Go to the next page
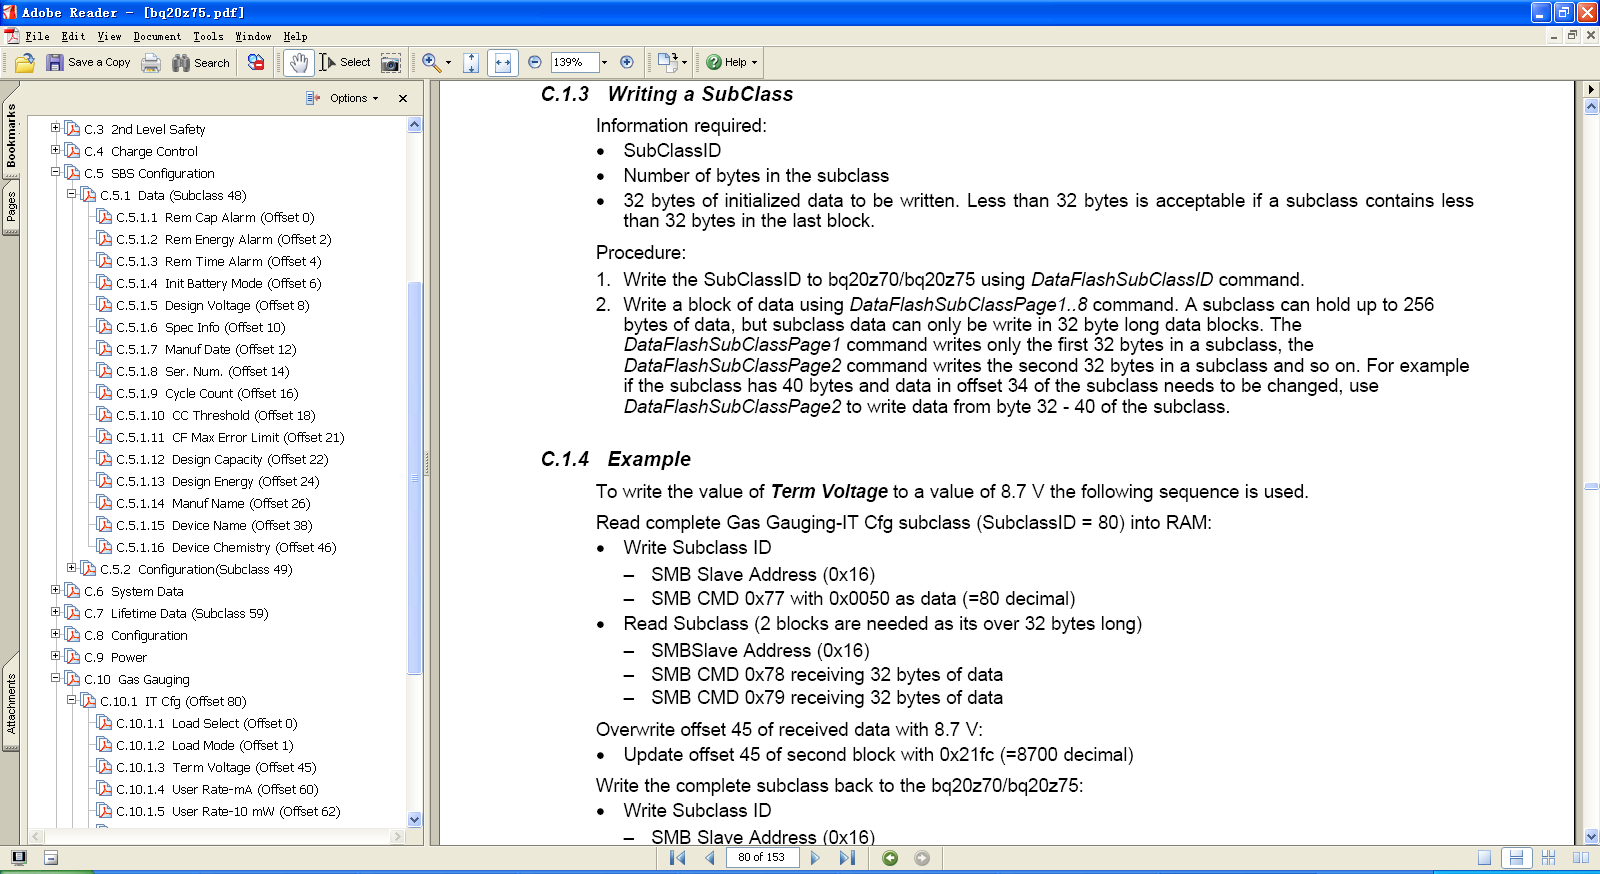This screenshot has width=1600, height=874. [x=815, y=858]
